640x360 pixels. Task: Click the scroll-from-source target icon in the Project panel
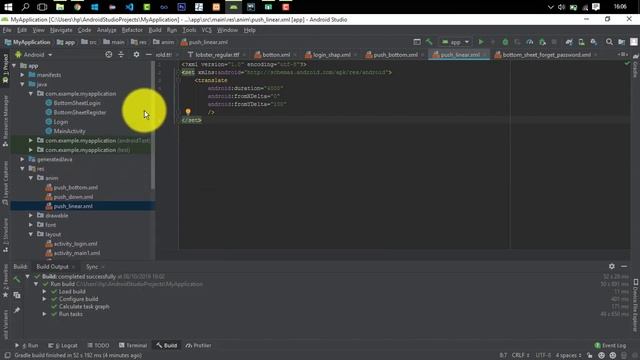(109, 54)
